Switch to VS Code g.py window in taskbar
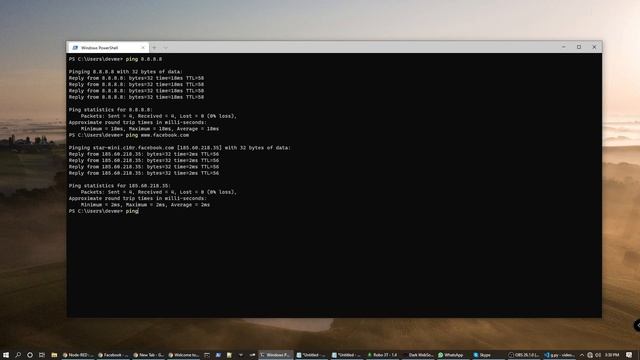The width and height of the screenshot is (640, 360). click(560, 355)
